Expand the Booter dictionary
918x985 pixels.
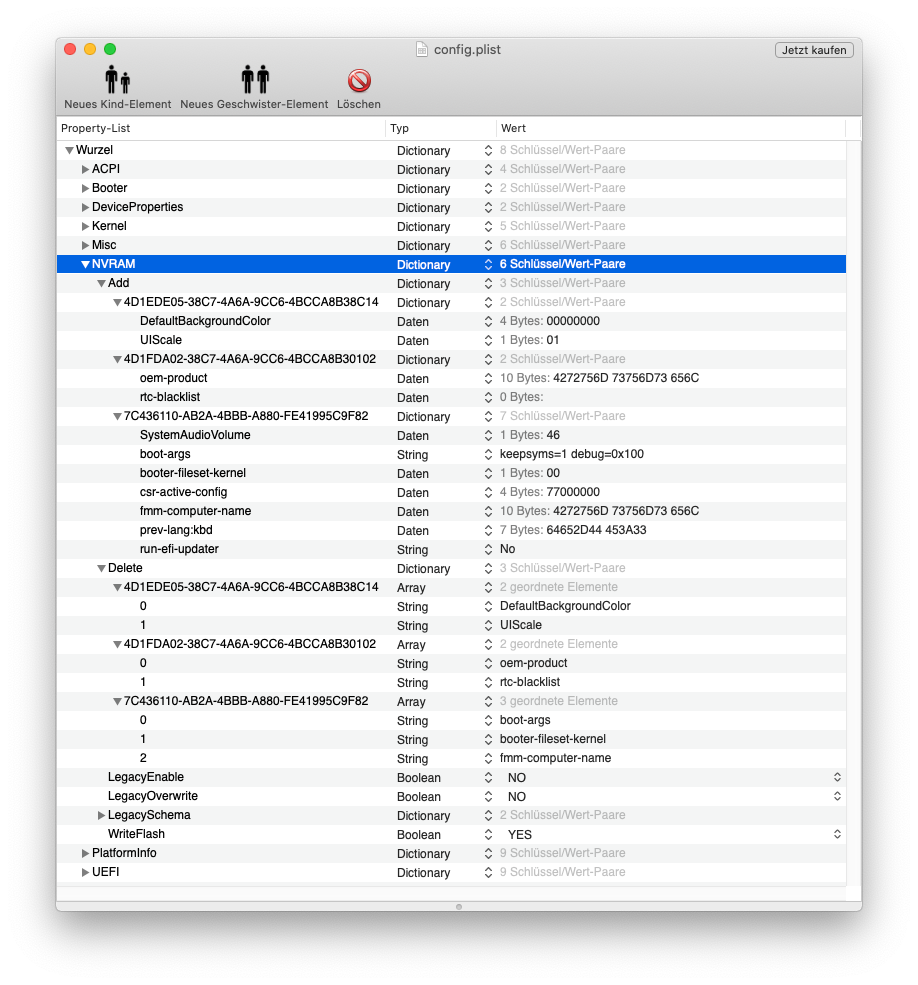click(x=85, y=188)
